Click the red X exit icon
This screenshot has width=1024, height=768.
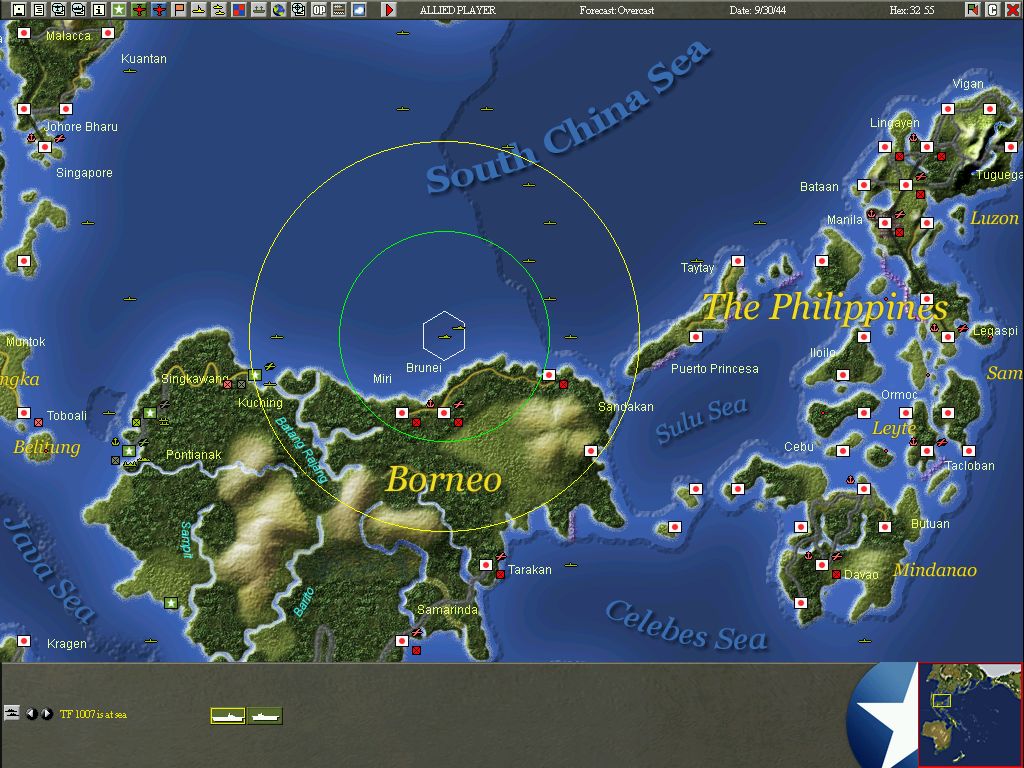pos(1012,9)
